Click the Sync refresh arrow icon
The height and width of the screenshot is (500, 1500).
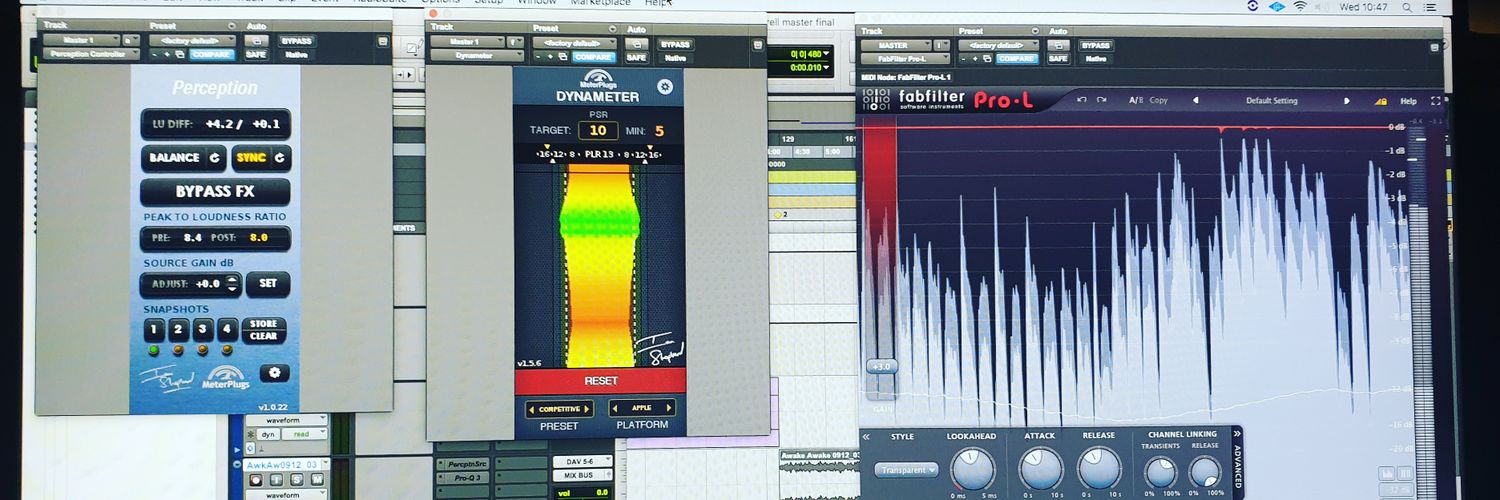(x=279, y=158)
